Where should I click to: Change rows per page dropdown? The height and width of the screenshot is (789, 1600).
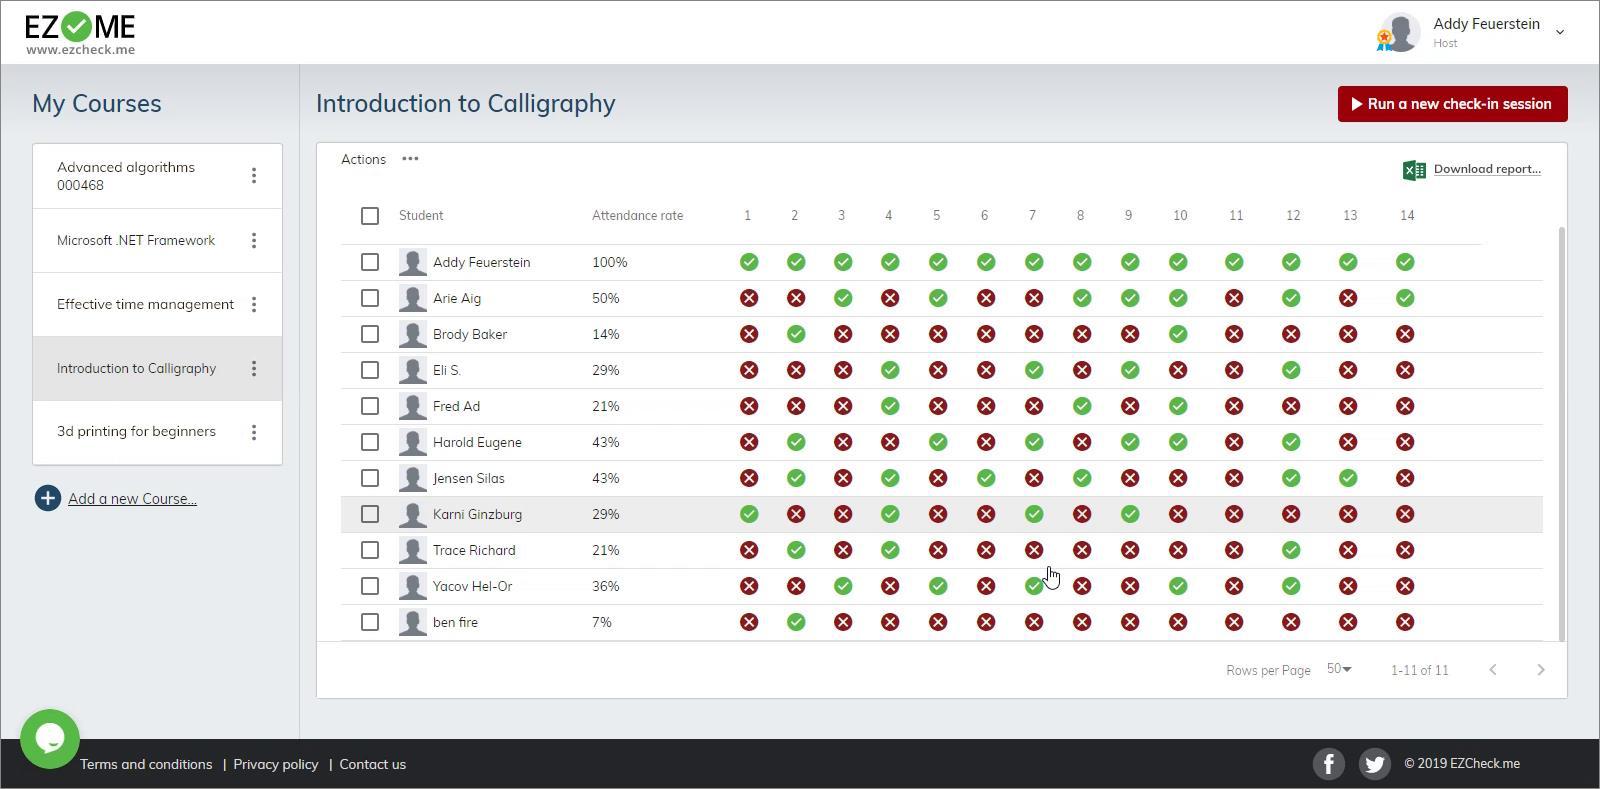[x=1339, y=669]
